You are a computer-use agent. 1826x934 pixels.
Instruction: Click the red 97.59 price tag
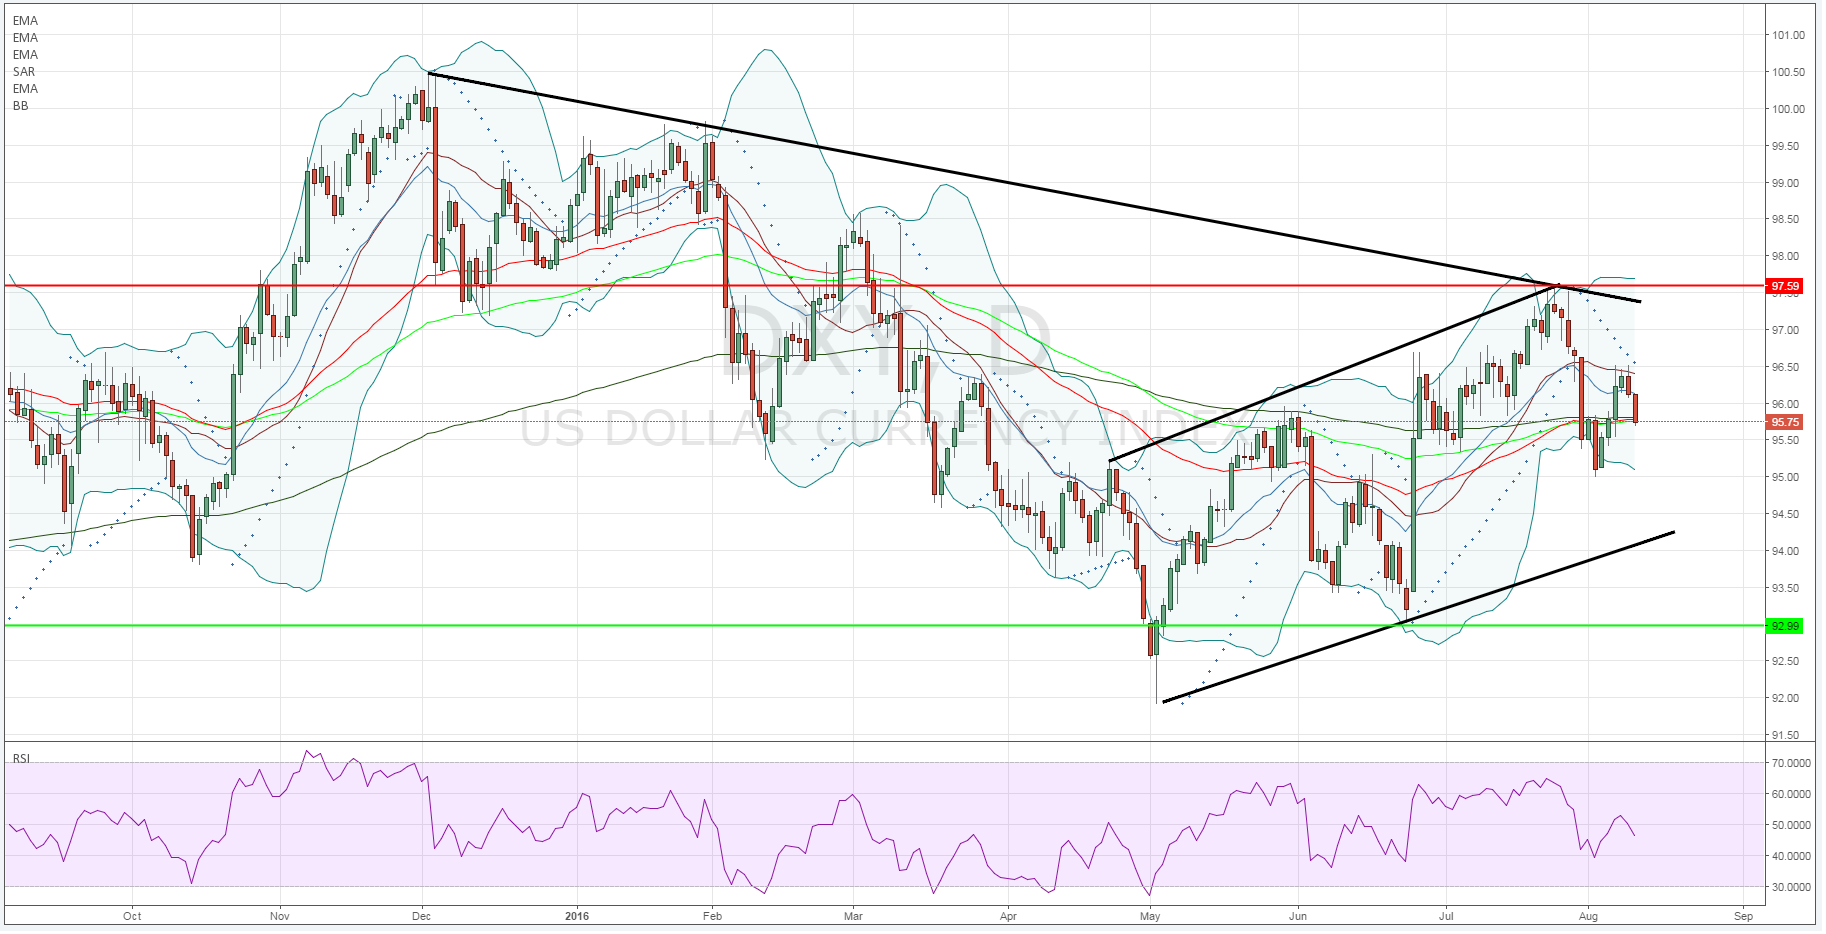point(1785,286)
